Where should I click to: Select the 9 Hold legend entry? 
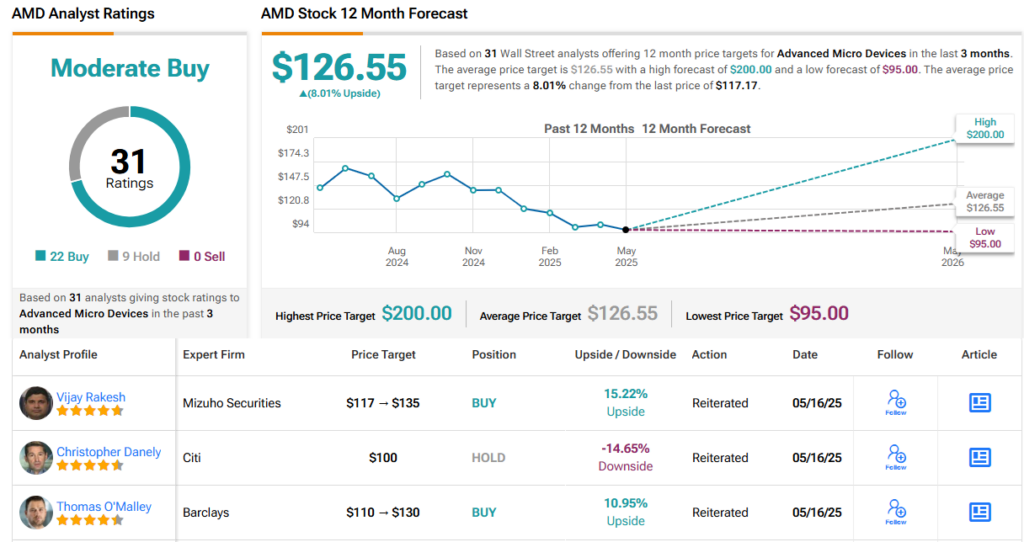pyautogui.click(x=134, y=257)
